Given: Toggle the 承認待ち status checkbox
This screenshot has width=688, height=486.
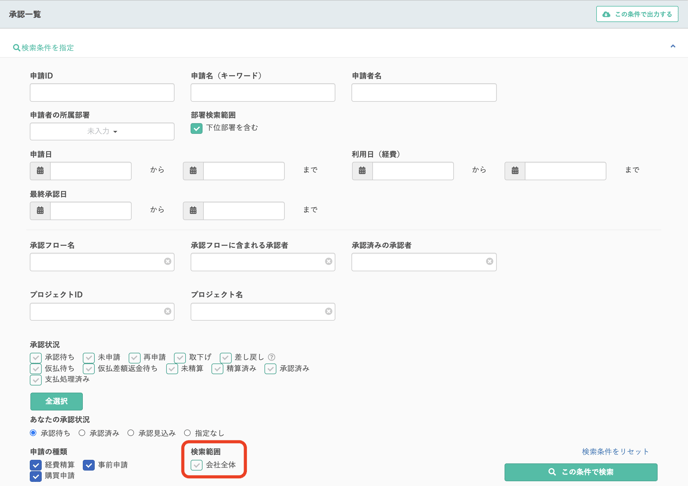Looking at the screenshot, I should point(36,357).
